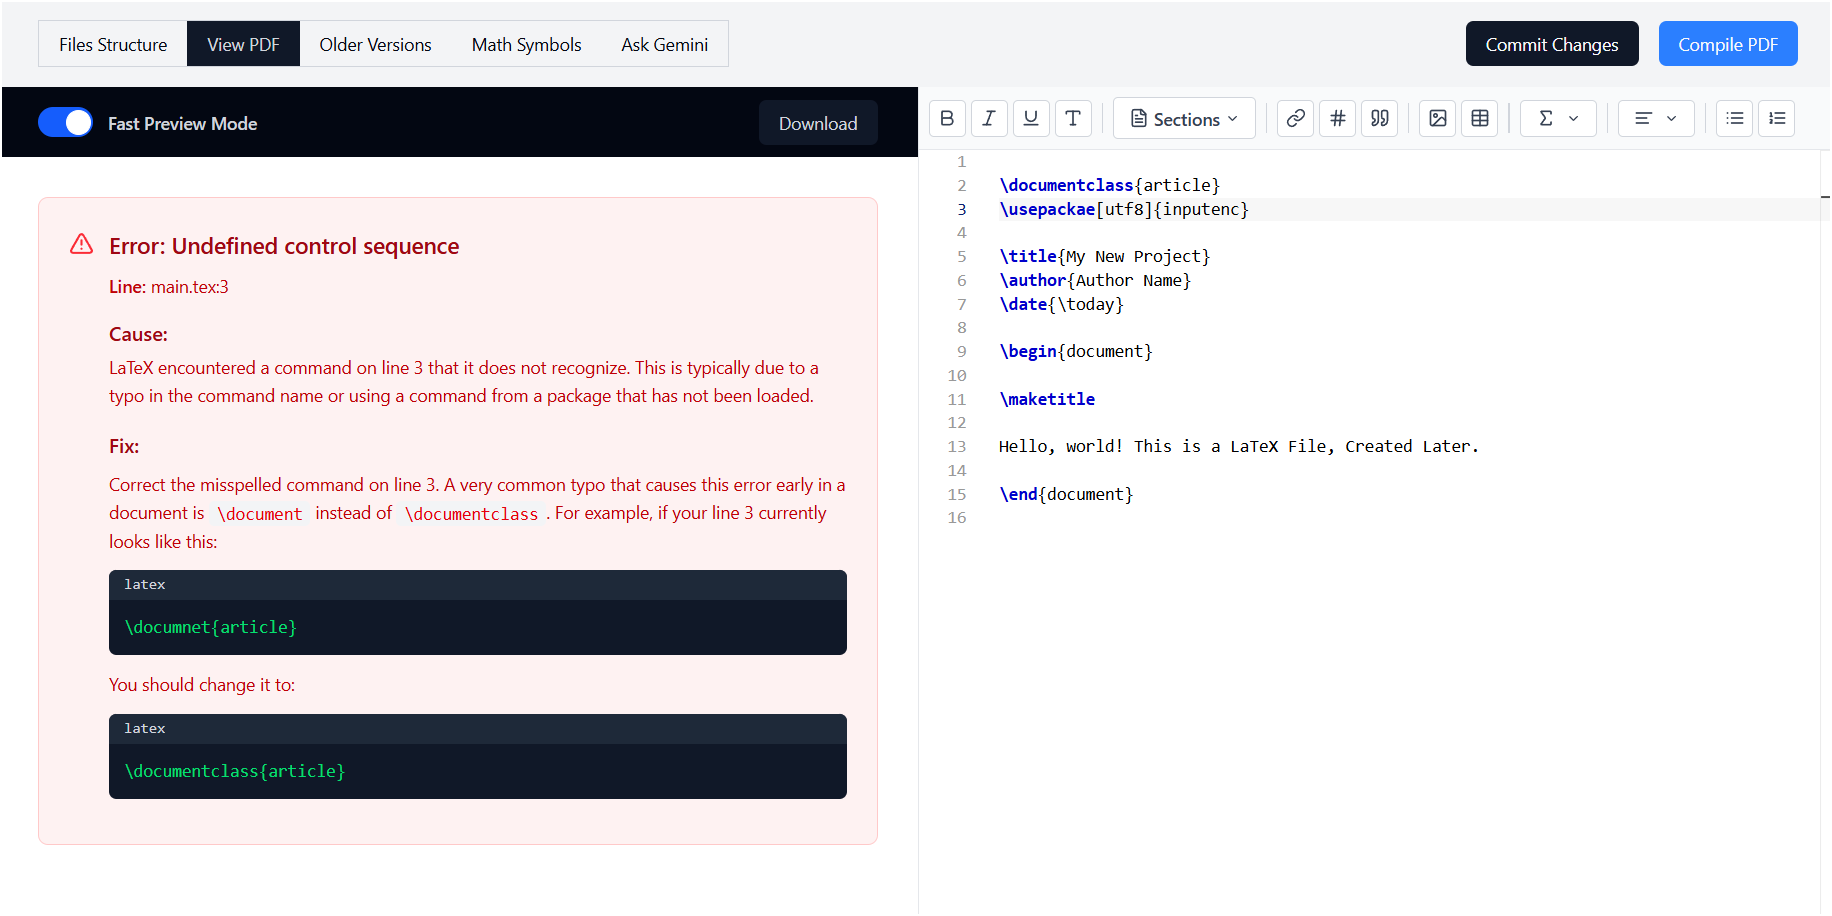The width and height of the screenshot is (1832, 916).
Task: Click the bulleted list icon
Action: tap(1734, 118)
